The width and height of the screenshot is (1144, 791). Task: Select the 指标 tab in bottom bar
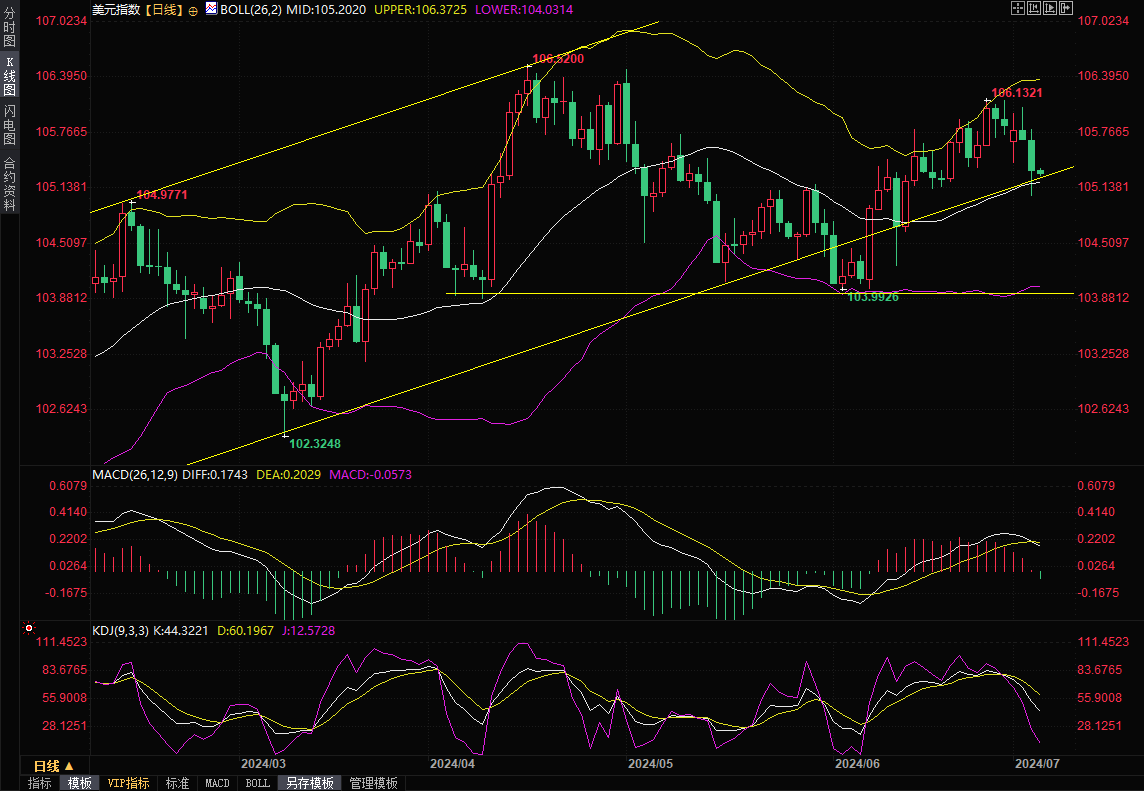(x=40, y=783)
